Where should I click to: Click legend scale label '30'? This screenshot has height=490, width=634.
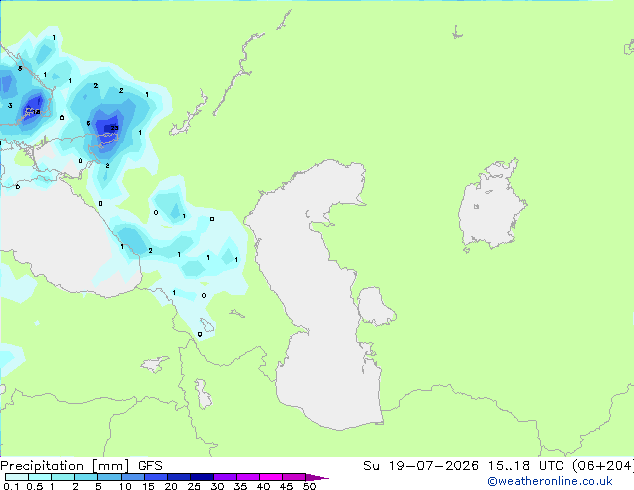pos(217,486)
